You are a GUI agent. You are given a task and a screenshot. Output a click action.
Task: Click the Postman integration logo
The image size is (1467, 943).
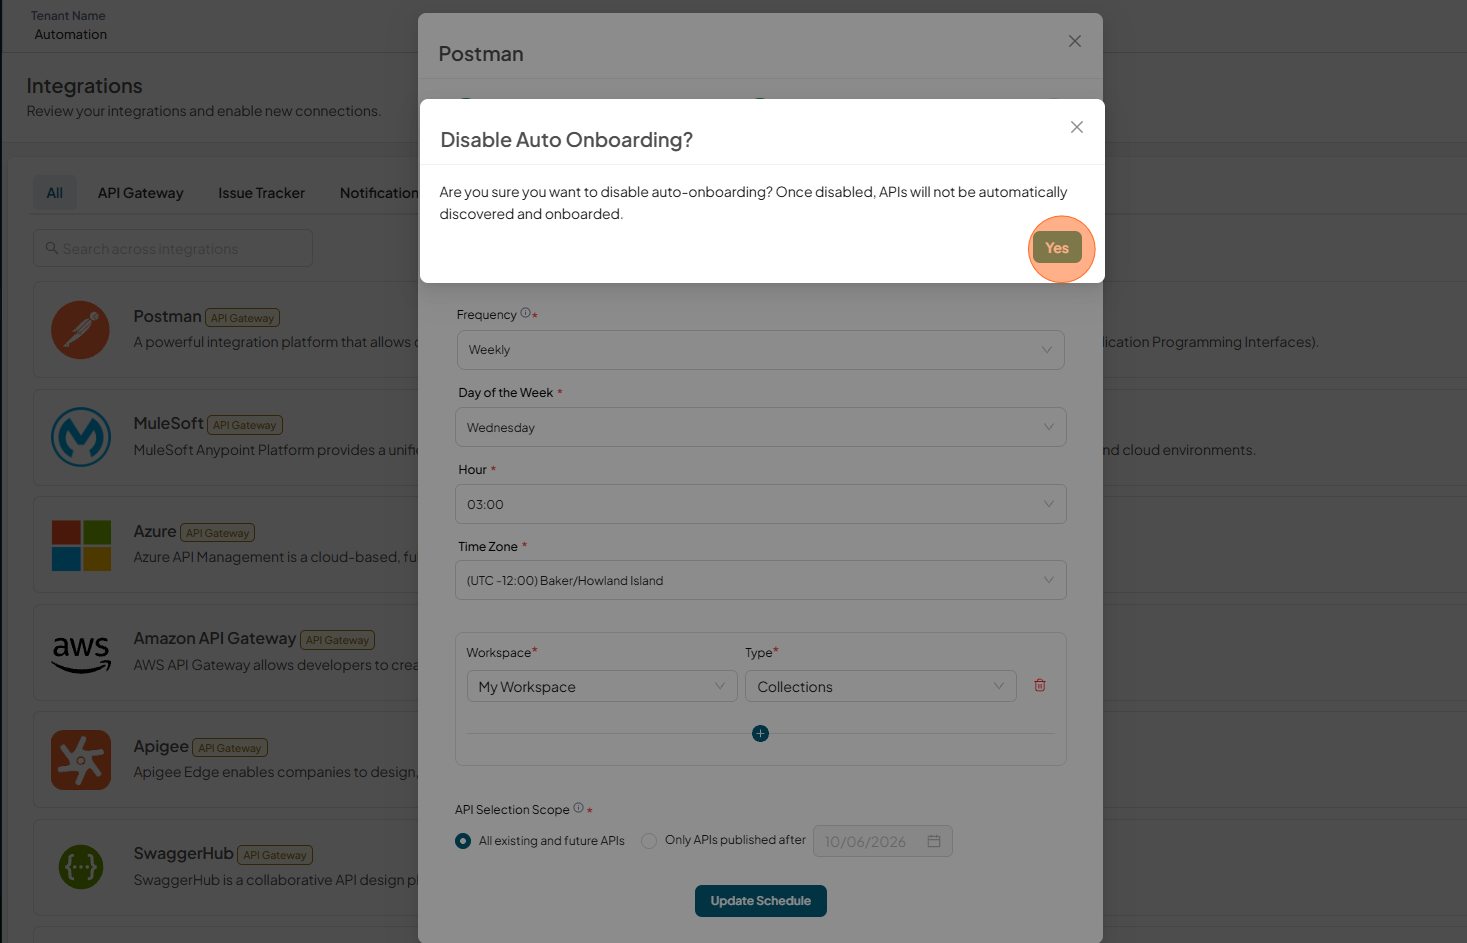[x=80, y=330]
